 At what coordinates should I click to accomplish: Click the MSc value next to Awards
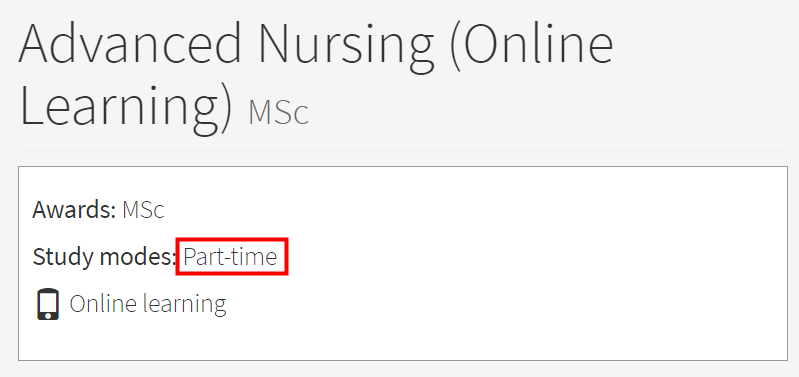click(x=143, y=210)
